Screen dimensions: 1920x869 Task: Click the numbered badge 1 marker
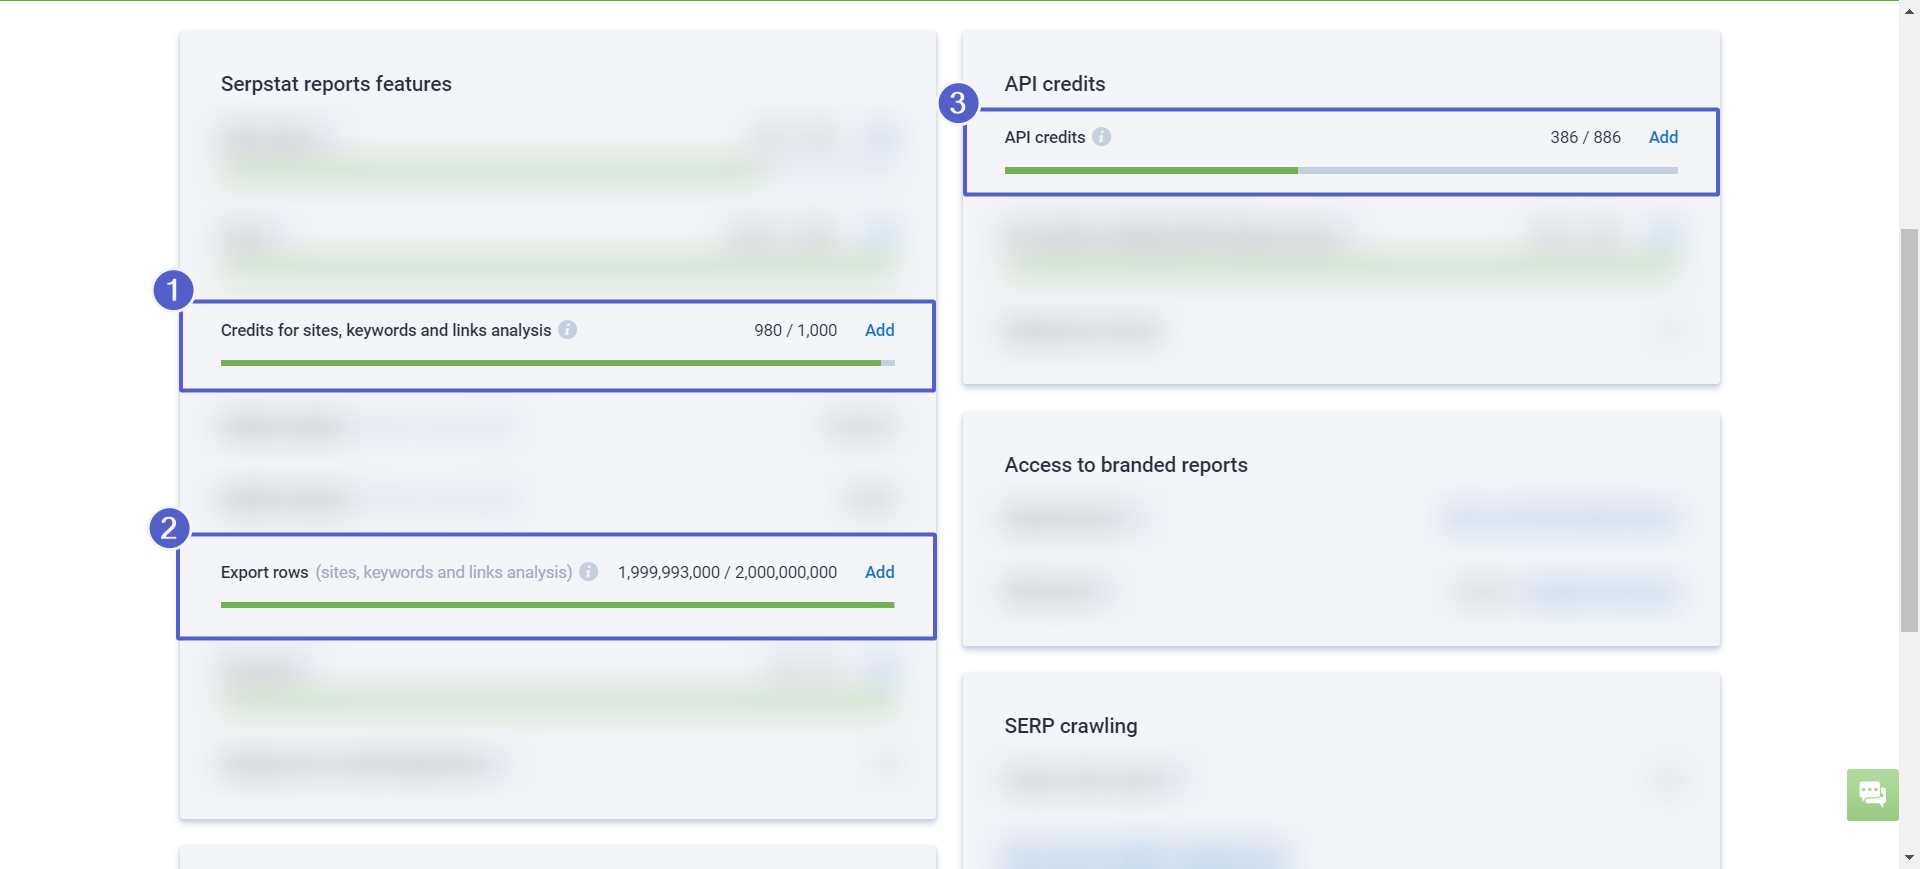coord(173,290)
